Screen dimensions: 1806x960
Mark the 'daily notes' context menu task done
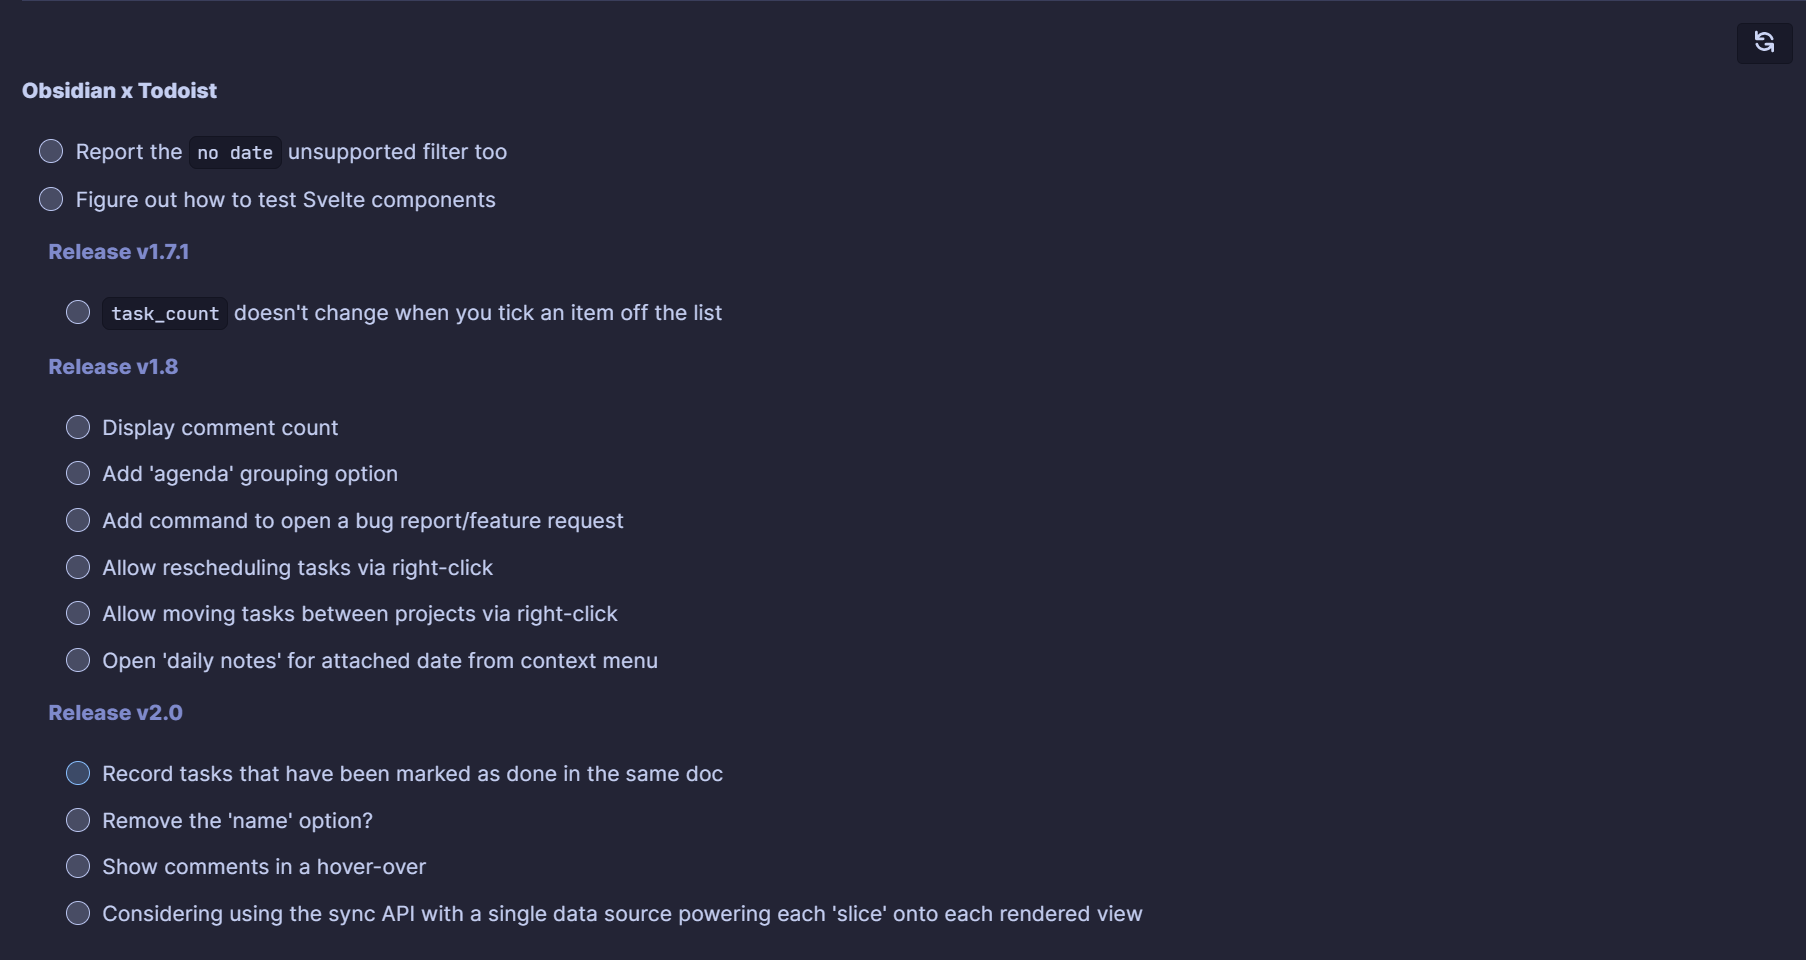click(78, 660)
